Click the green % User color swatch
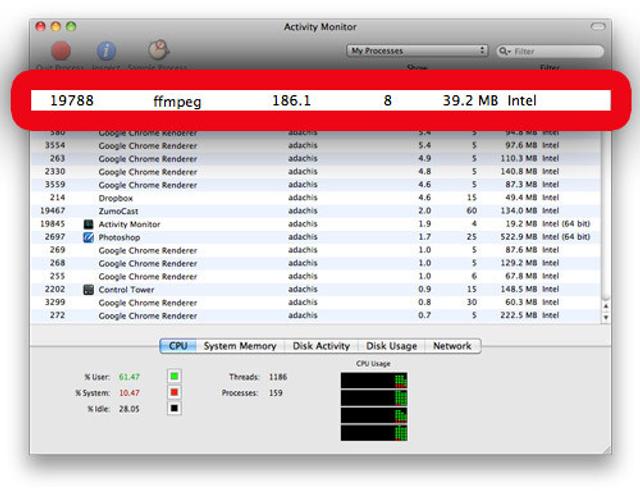The image size is (640, 494). point(174,376)
